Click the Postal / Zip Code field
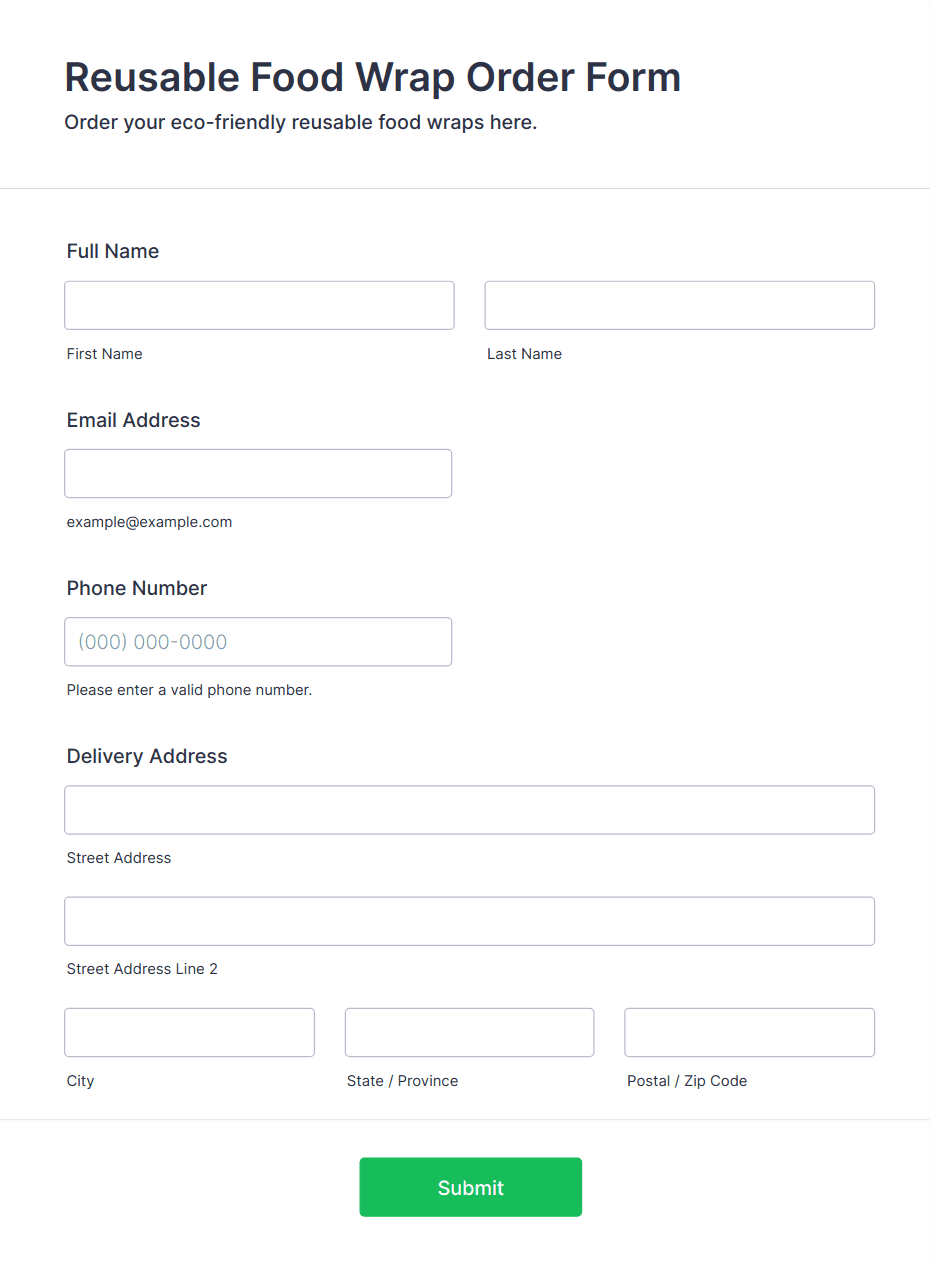Screen dimensions: 930x1266 tap(750, 1032)
